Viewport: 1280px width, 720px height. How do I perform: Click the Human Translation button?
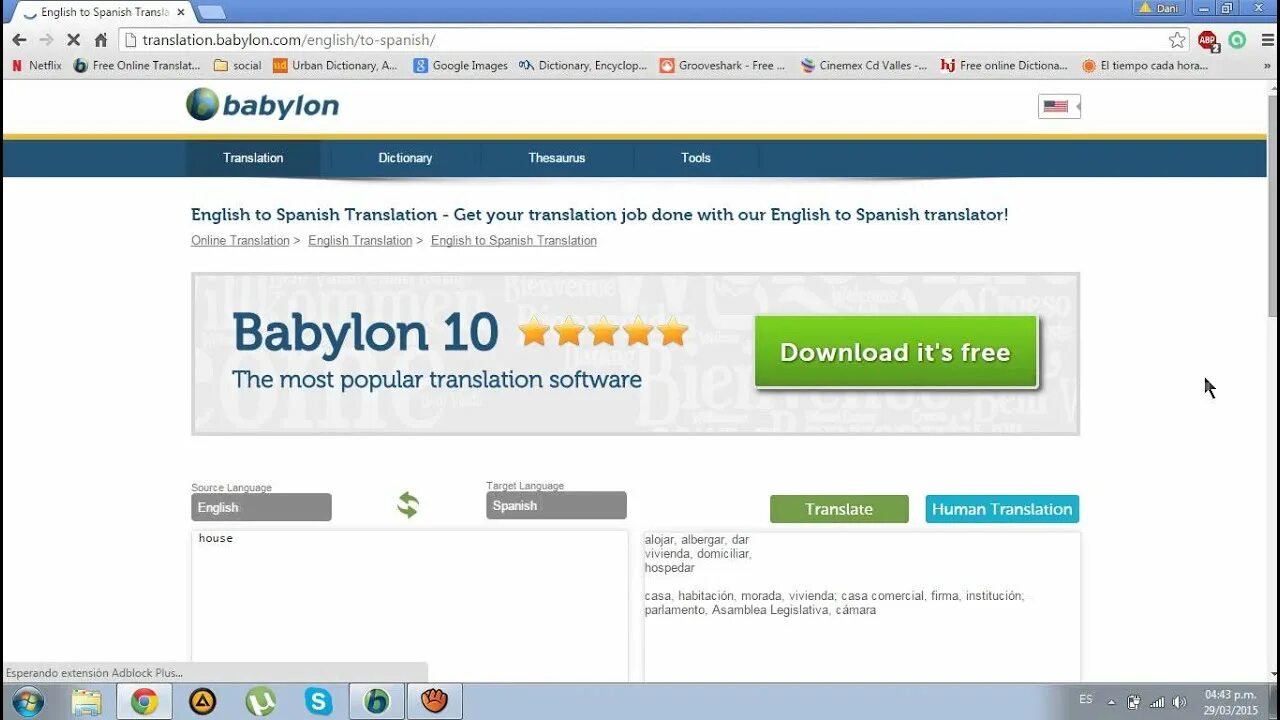pyautogui.click(x=1002, y=509)
